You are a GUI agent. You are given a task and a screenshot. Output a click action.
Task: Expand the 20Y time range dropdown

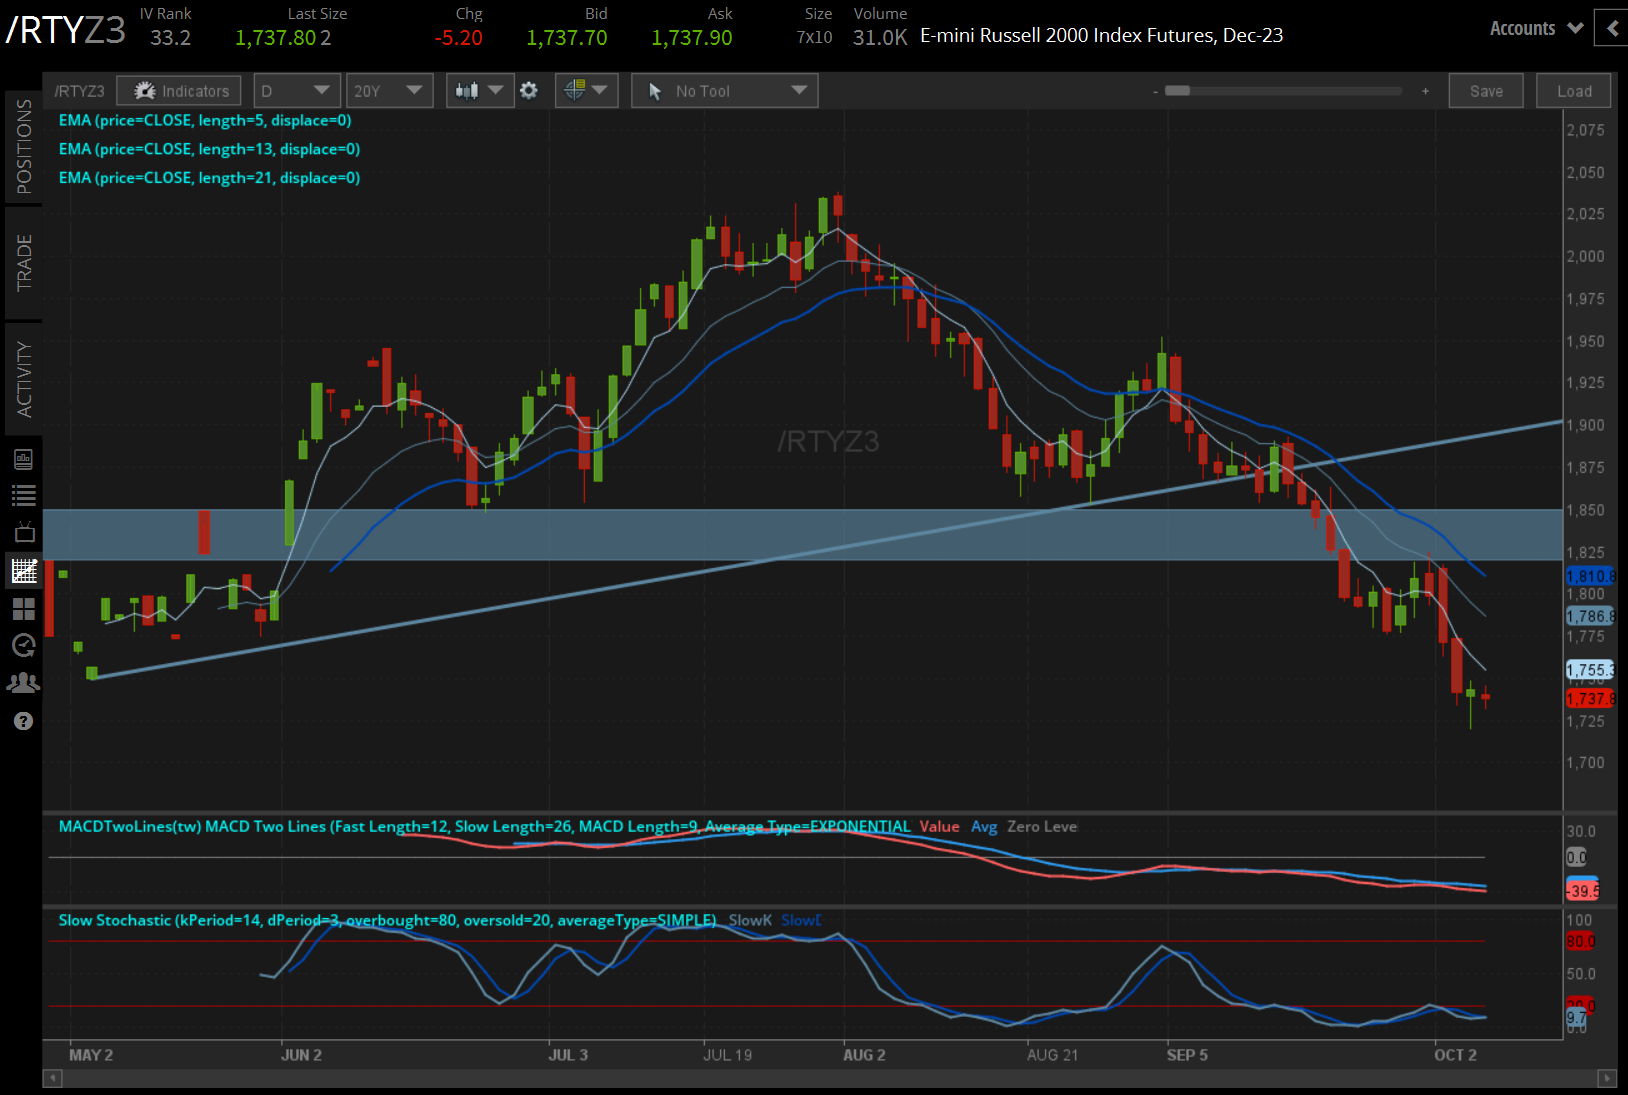(x=389, y=91)
